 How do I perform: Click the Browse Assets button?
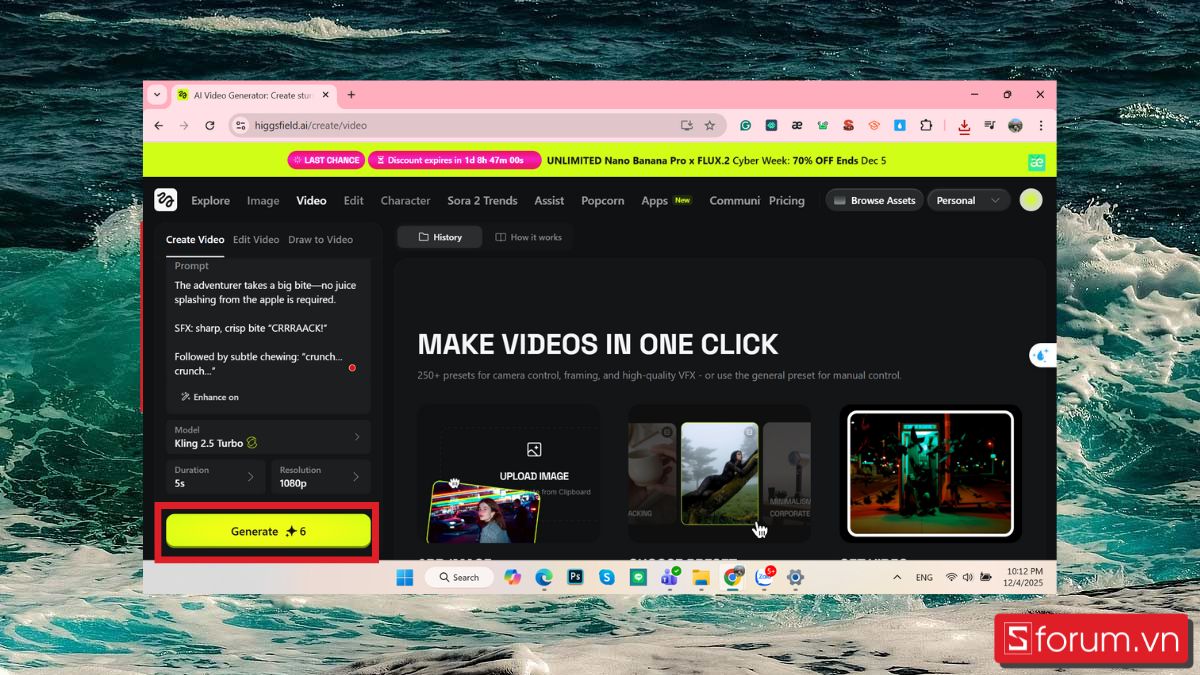[874, 200]
